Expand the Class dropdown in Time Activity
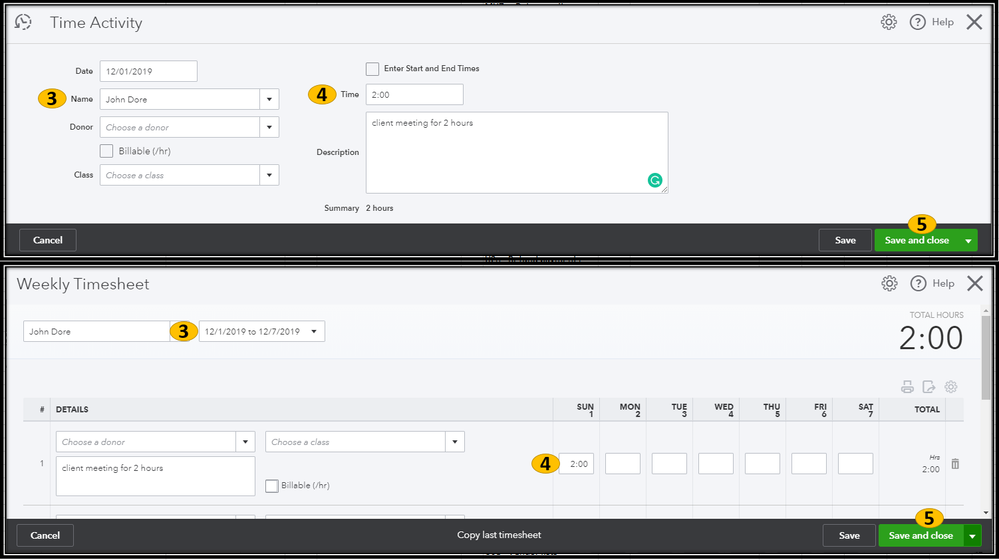The height and width of the screenshot is (560, 999). [269, 175]
